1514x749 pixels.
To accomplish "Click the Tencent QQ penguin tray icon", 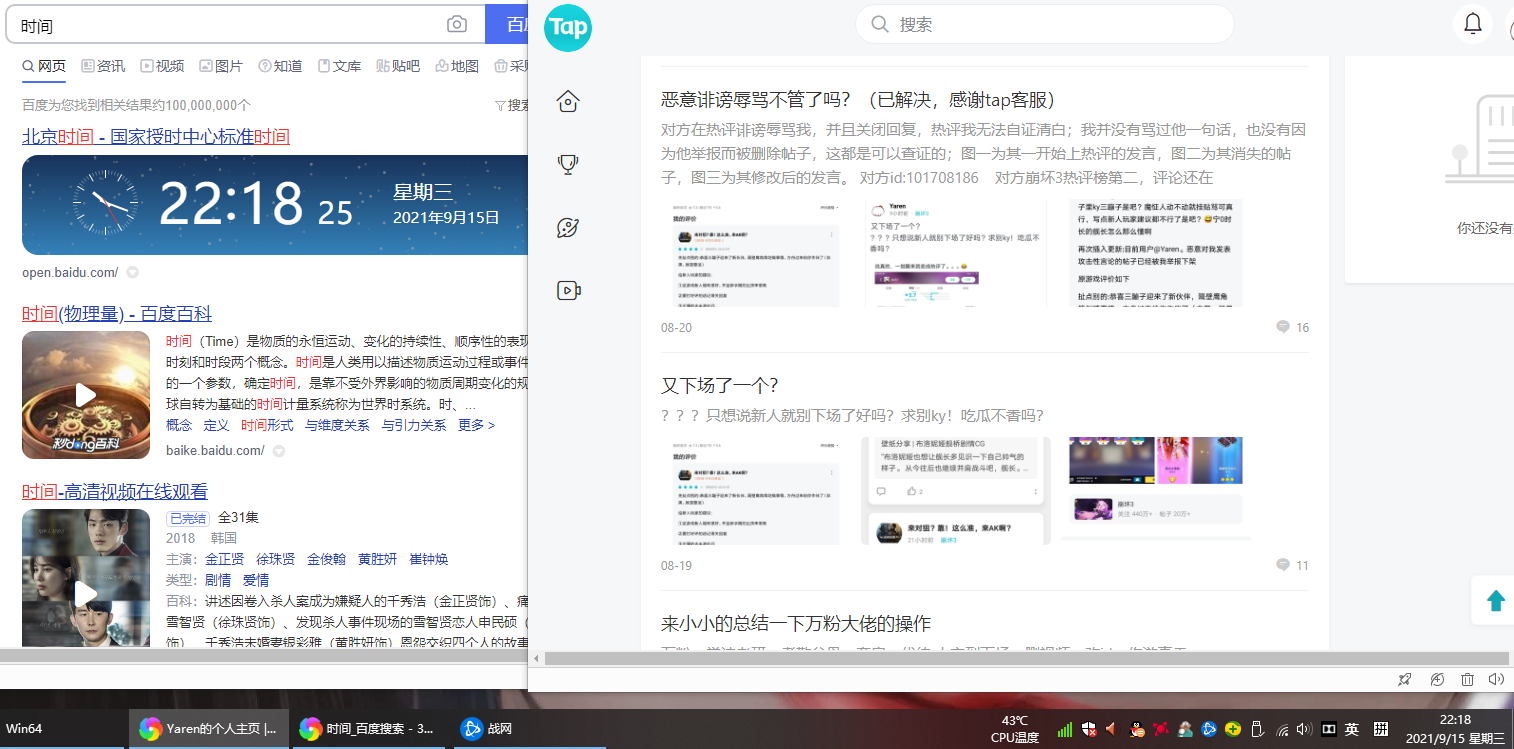I will (1137, 729).
